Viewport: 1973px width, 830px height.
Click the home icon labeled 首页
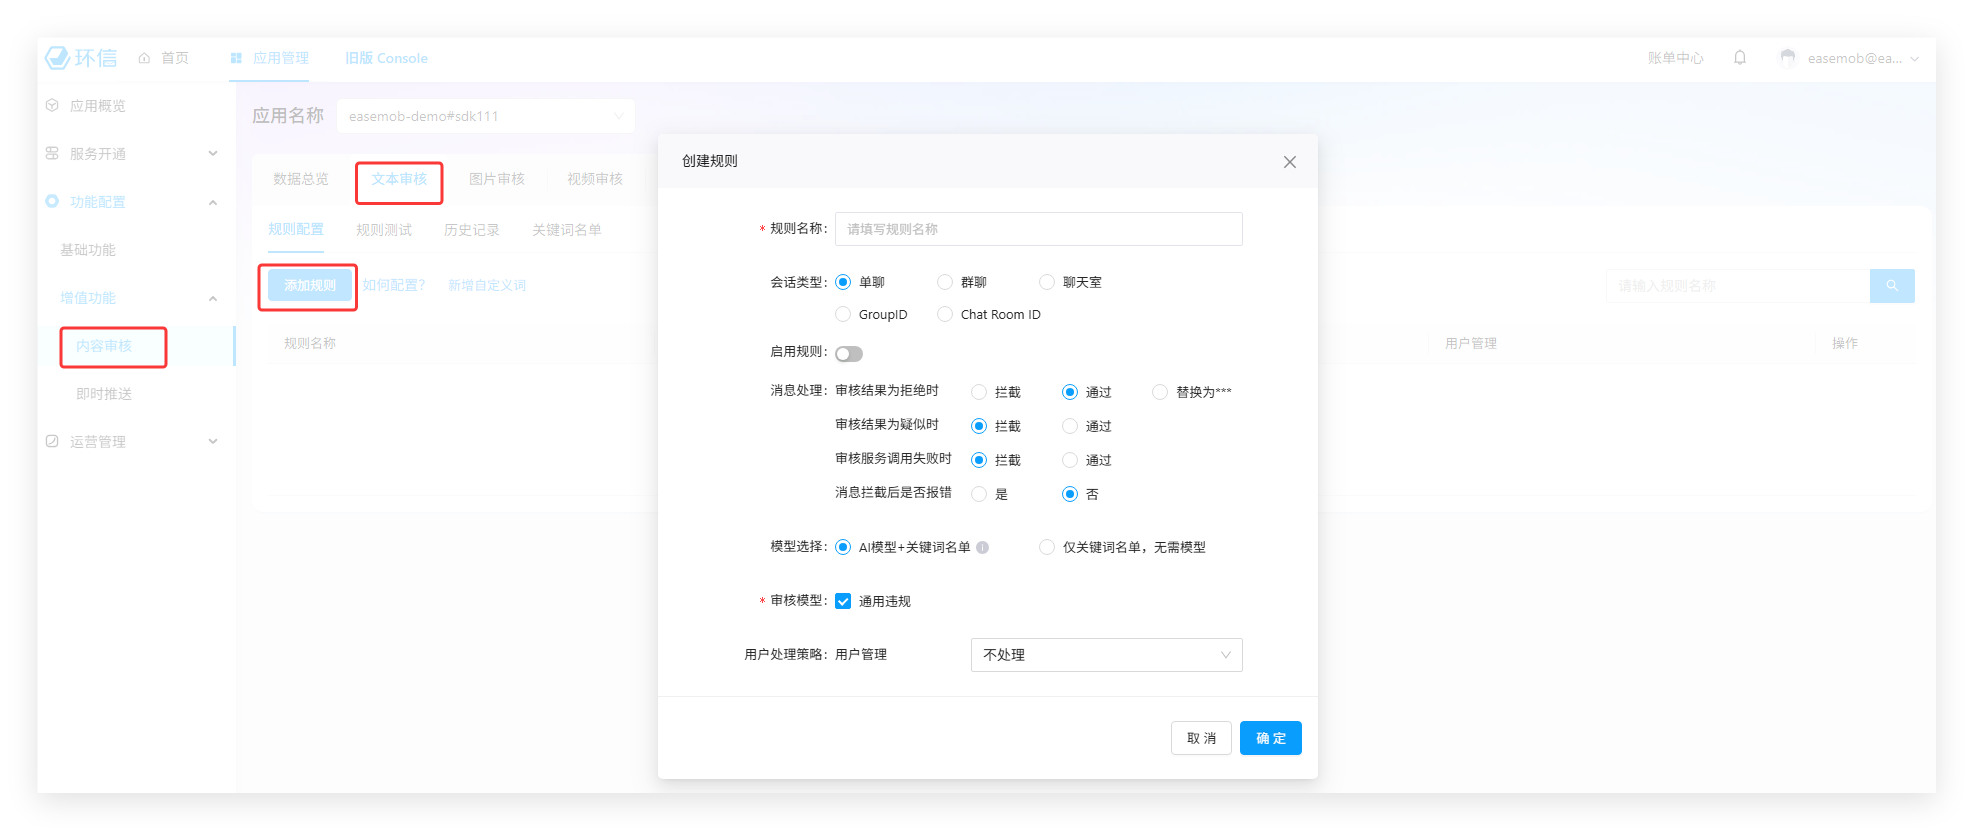click(x=145, y=58)
